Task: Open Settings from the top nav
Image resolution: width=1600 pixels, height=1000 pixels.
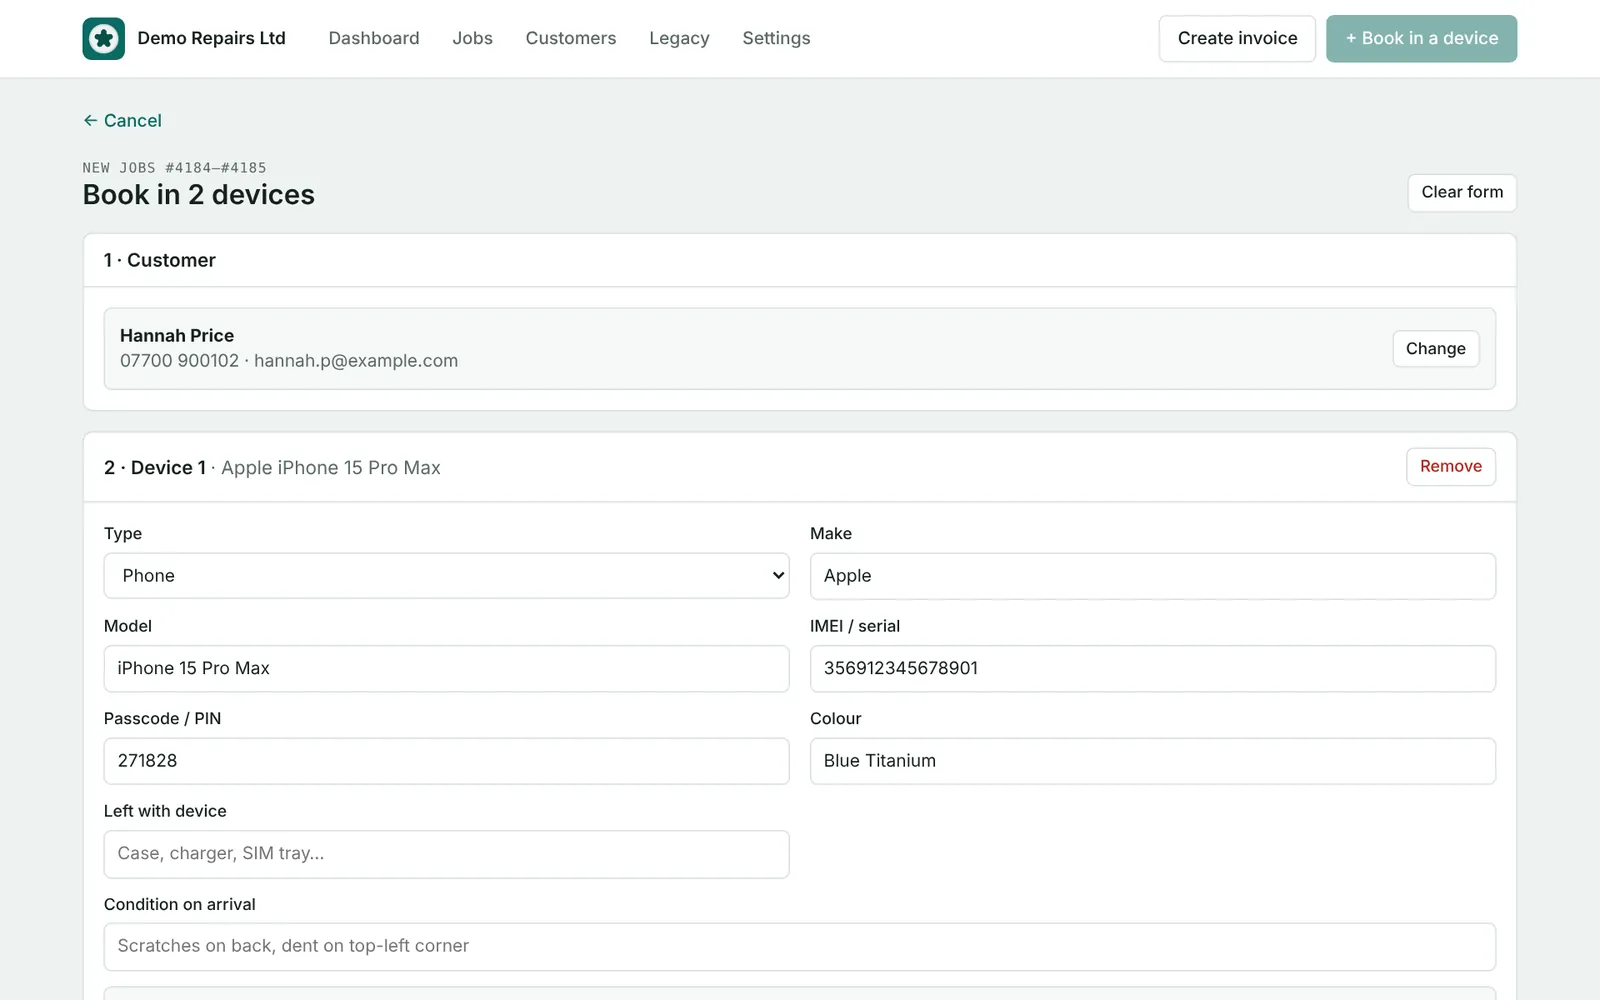Action: pyautogui.click(x=776, y=38)
